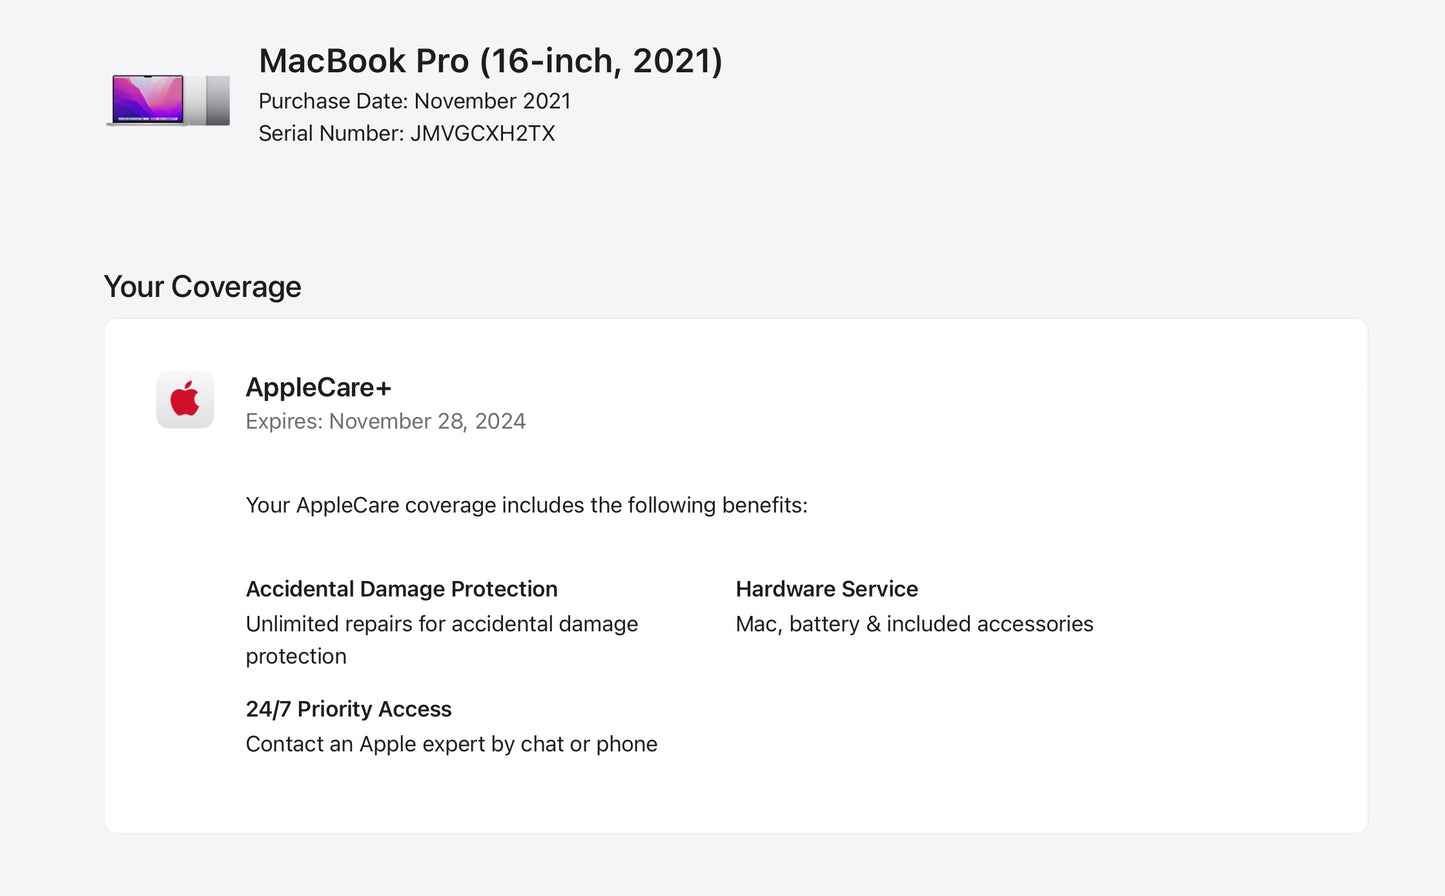Click the MacBook Pro (16-inch, 2021) title
Viewport: 1445px width, 896px height.
click(x=490, y=61)
